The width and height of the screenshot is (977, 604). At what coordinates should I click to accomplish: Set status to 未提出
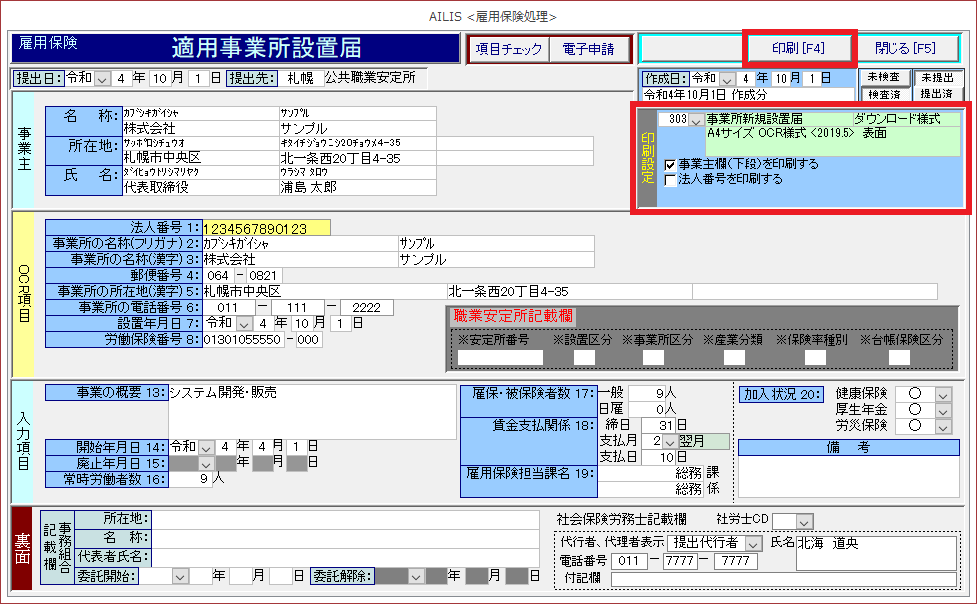pos(937,77)
